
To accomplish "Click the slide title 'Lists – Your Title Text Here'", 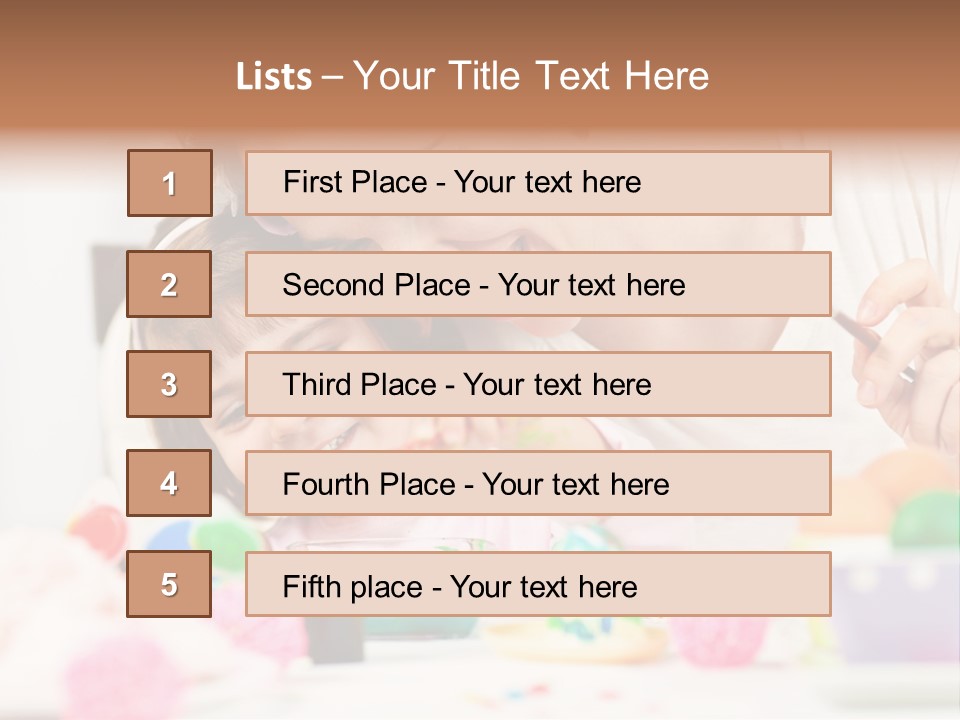I will (x=472, y=76).
